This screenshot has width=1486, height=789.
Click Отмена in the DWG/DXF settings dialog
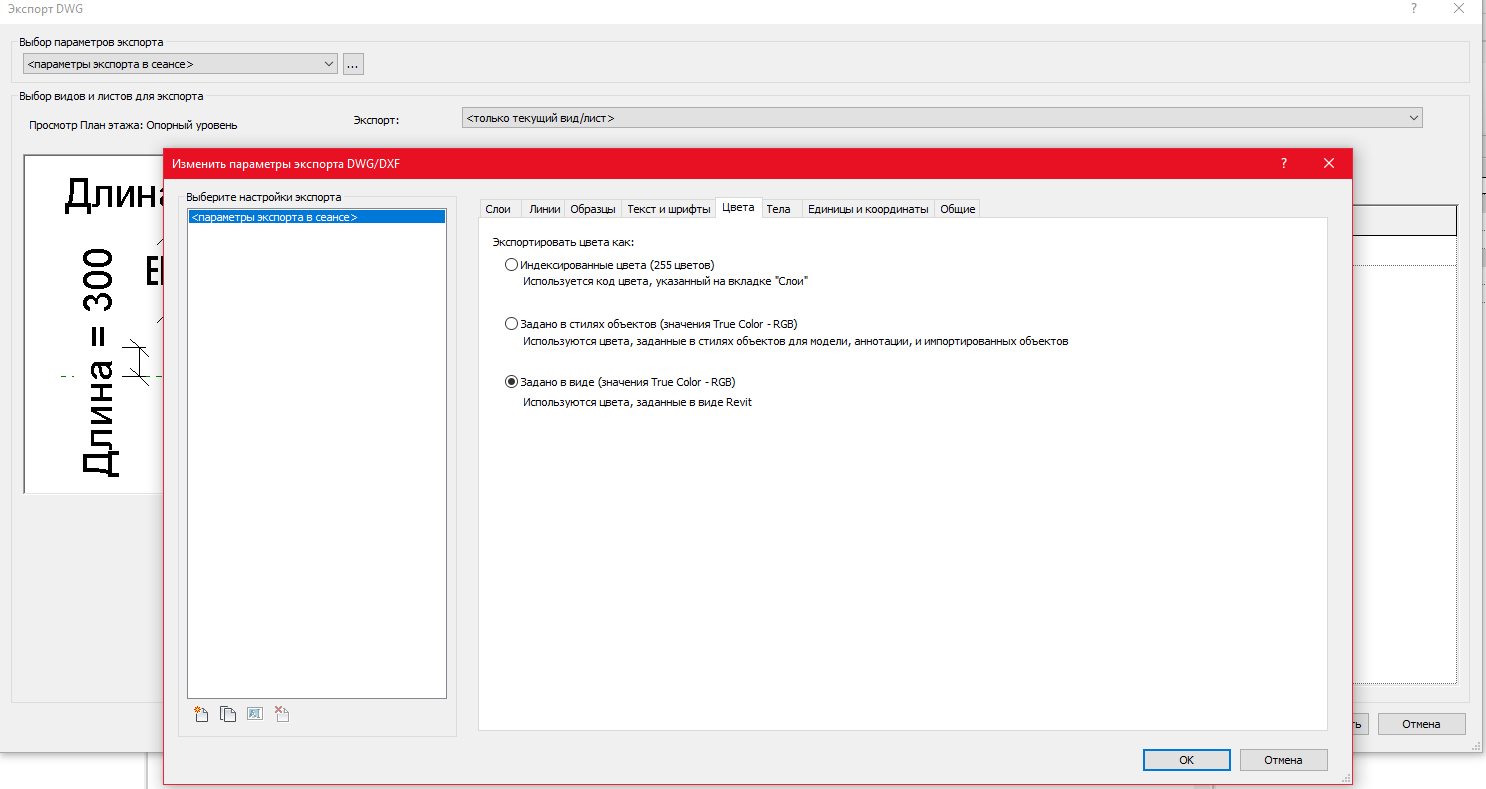[1283, 760]
